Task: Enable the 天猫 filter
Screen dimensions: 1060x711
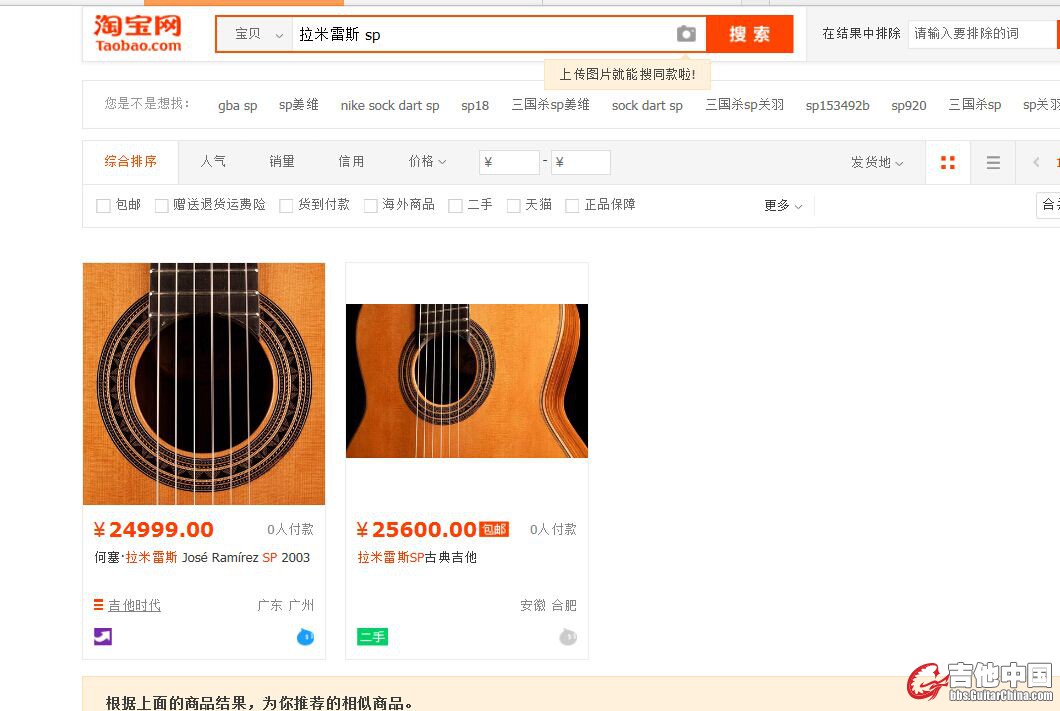Action: tap(514, 205)
